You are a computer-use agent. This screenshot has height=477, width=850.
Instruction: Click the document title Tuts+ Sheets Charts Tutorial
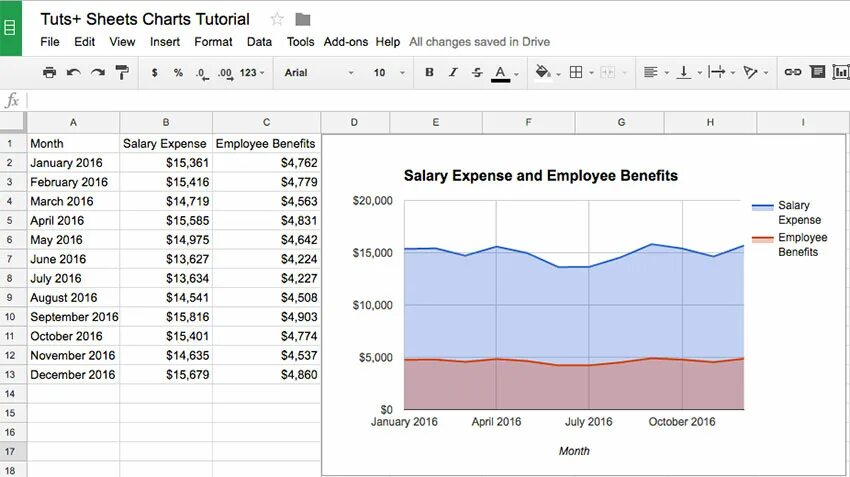(x=145, y=19)
